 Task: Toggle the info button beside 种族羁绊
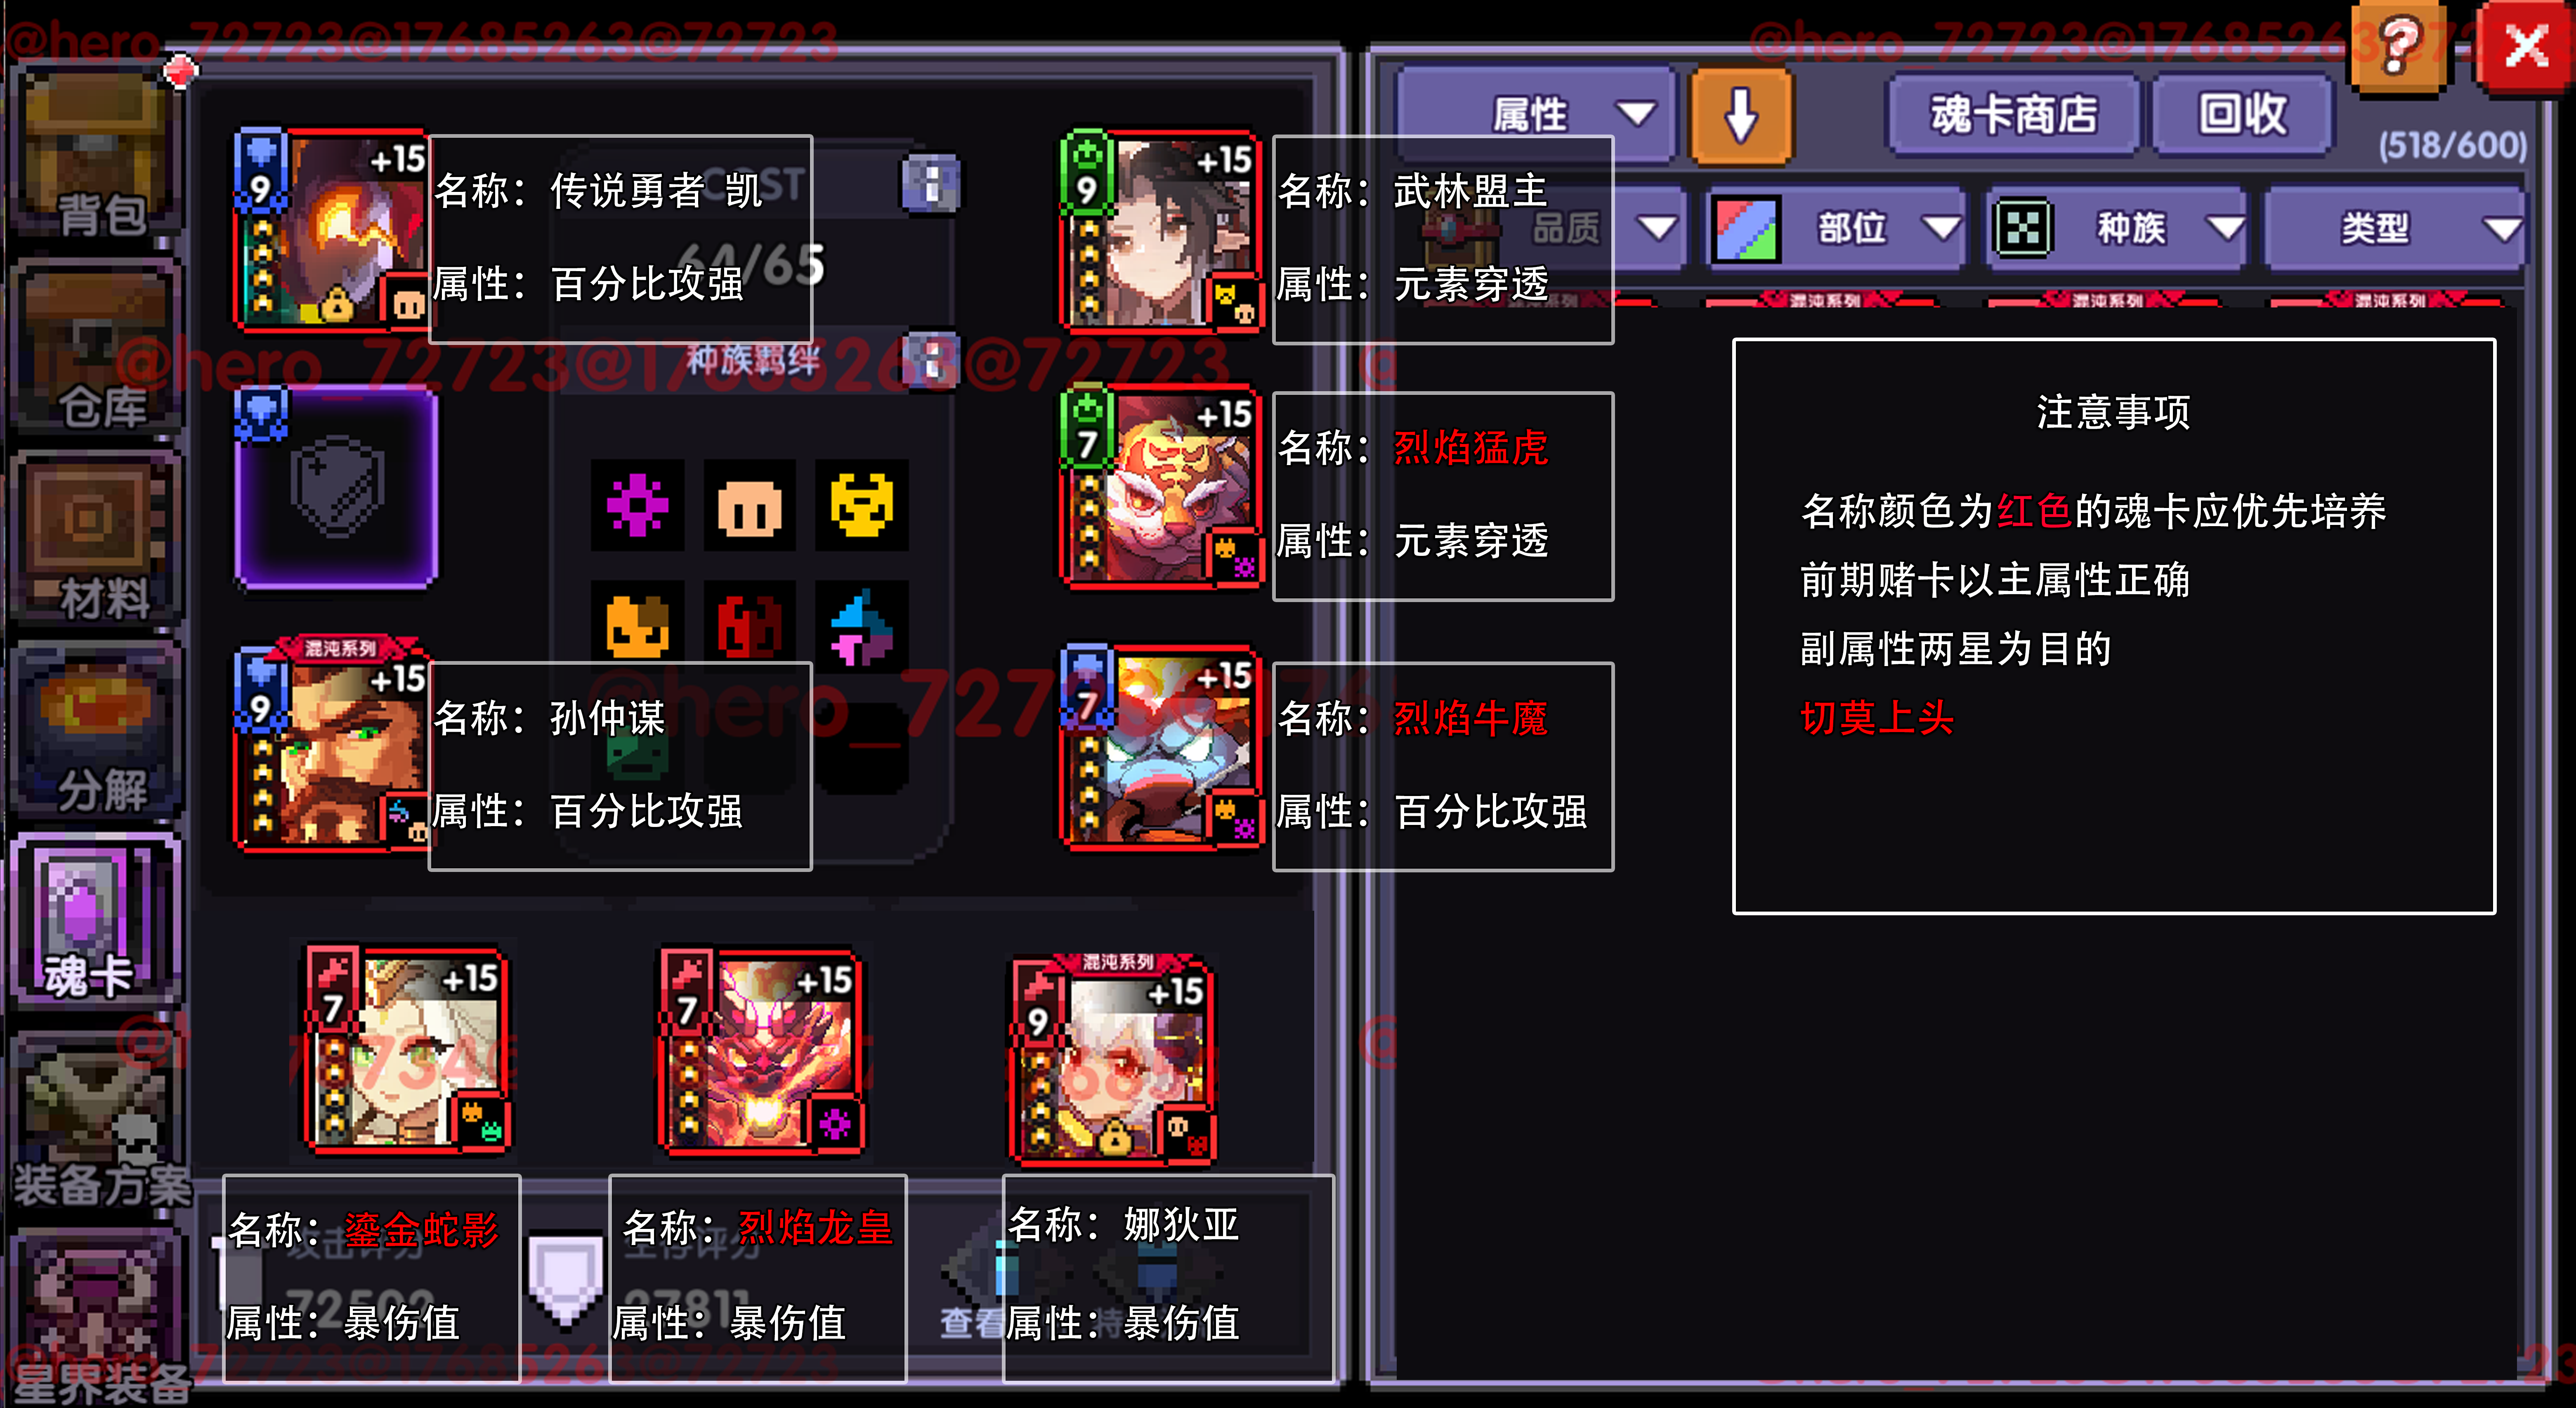tap(931, 360)
